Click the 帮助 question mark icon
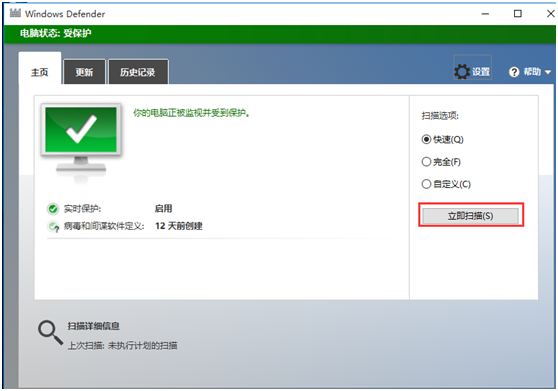558x391 pixels. tap(514, 72)
